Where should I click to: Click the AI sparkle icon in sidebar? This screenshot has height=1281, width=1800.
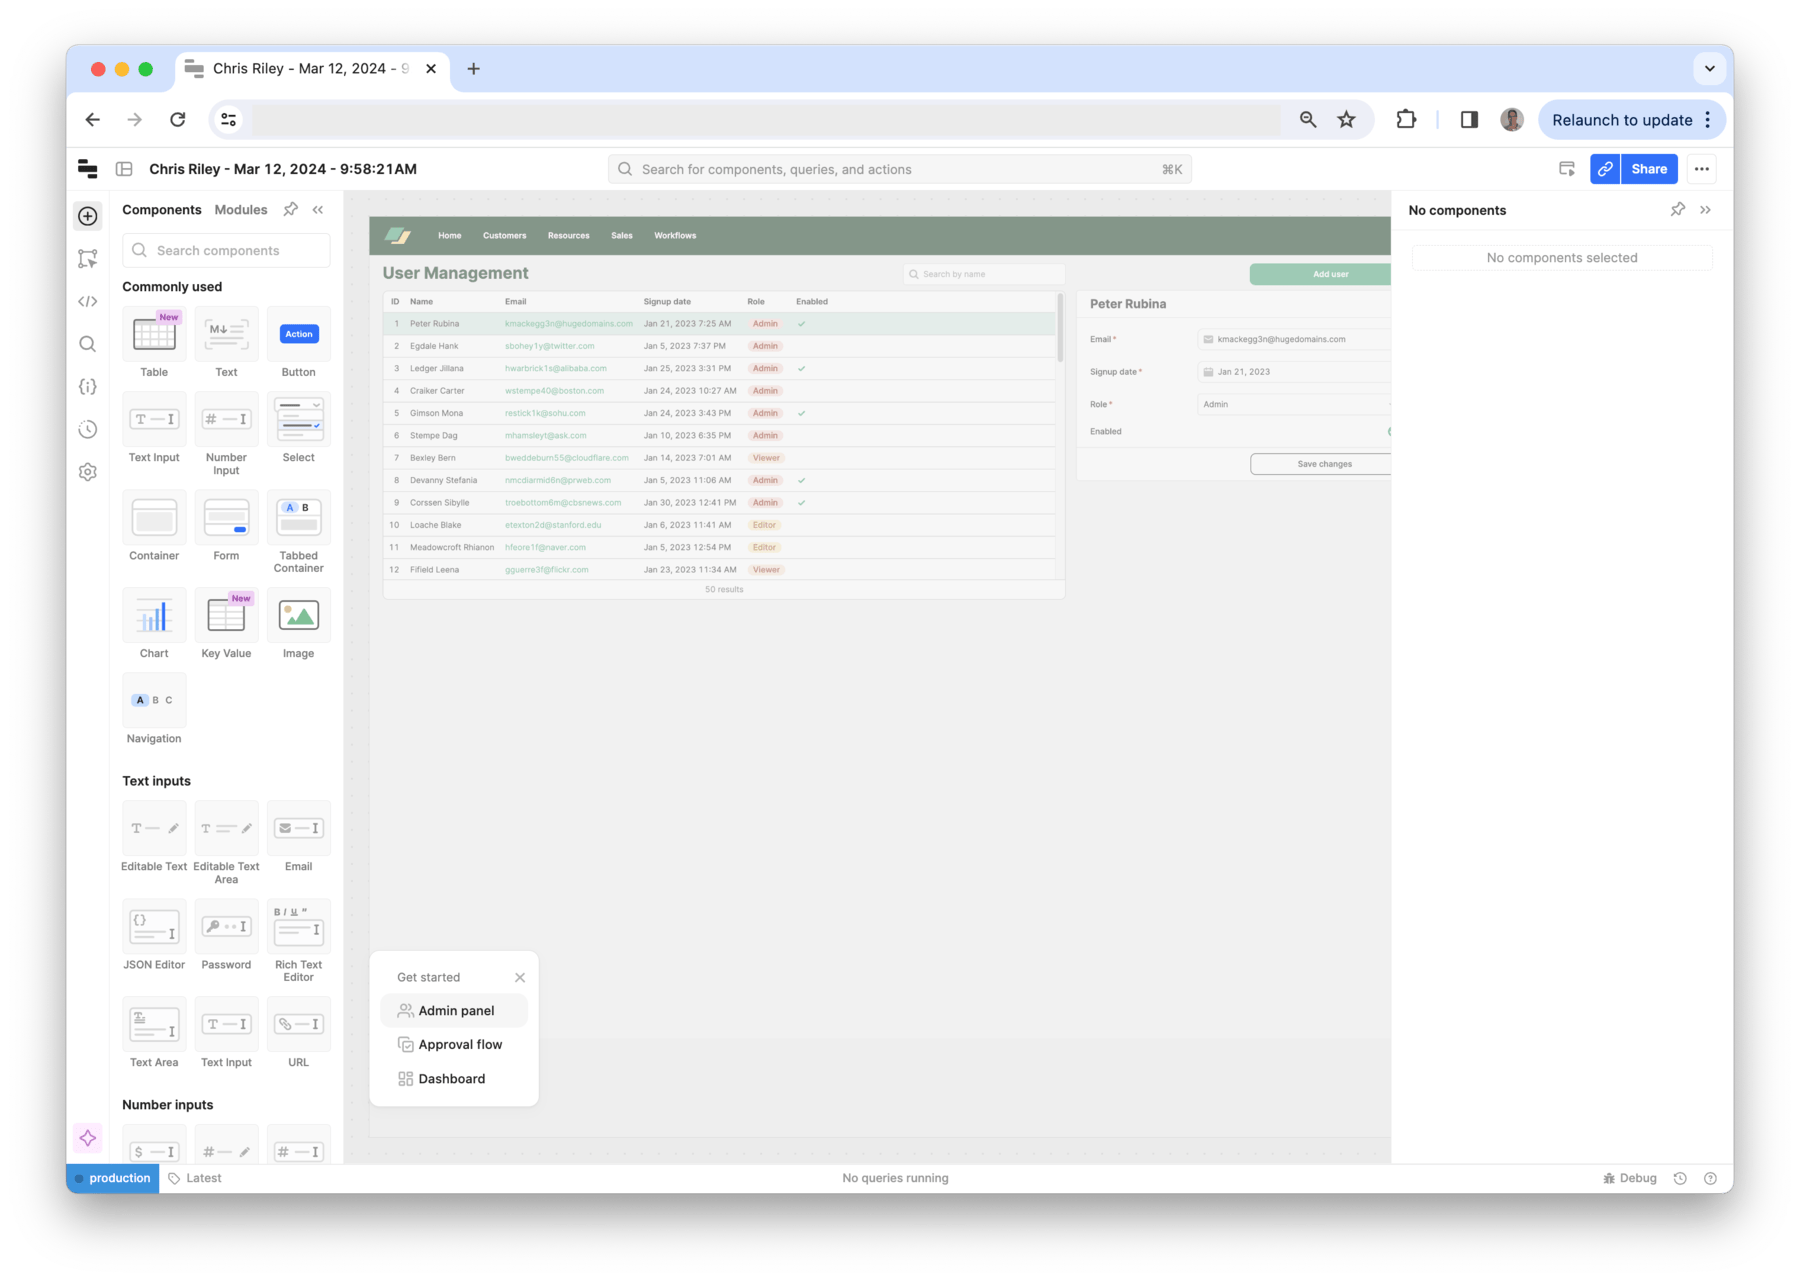coord(88,1138)
